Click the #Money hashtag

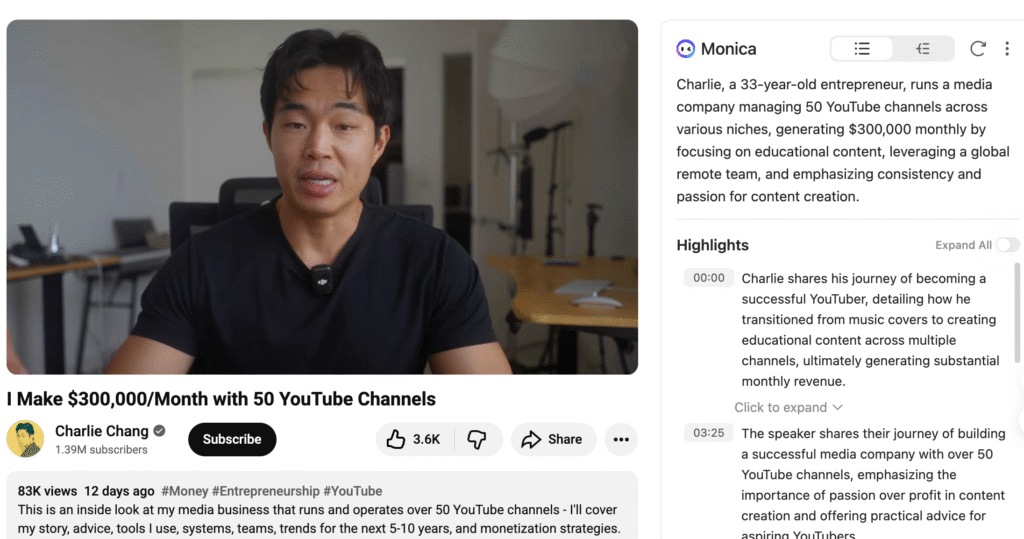pyautogui.click(x=183, y=491)
